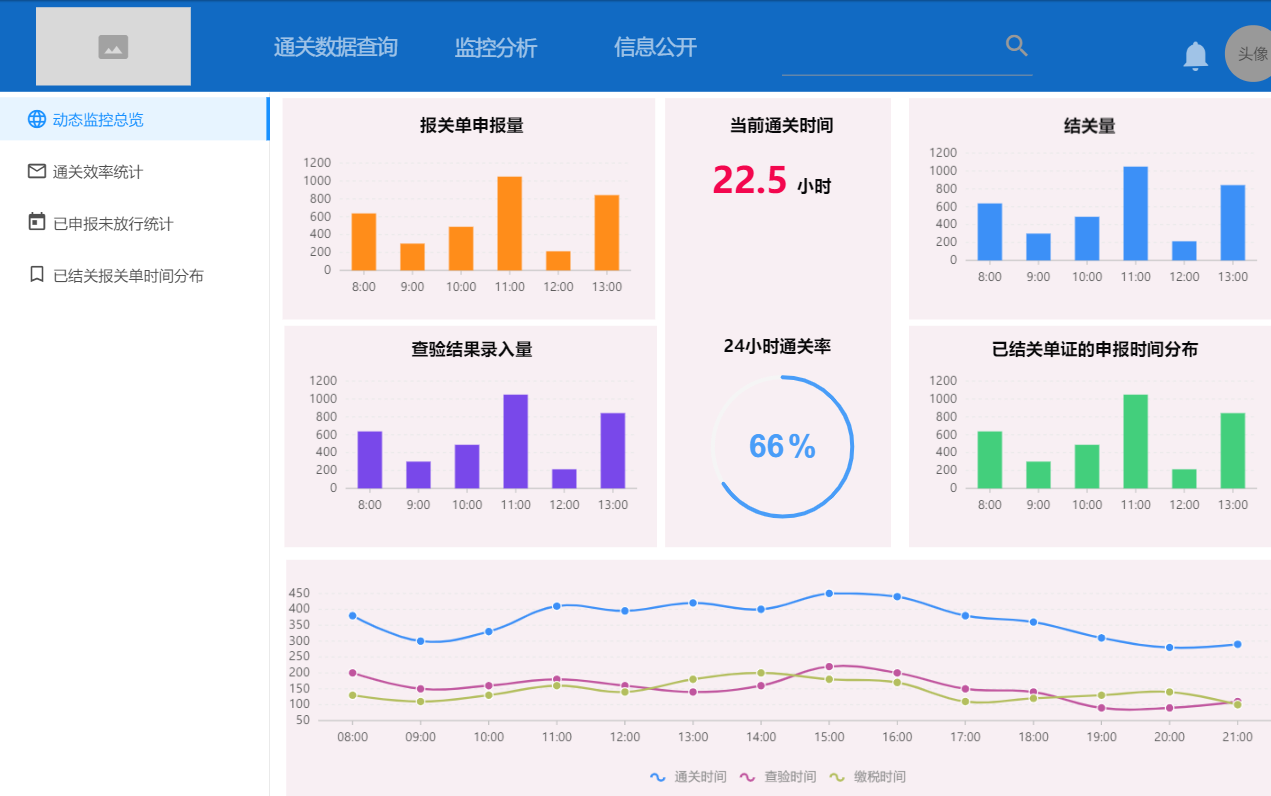Viewport: 1271px width, 796px height.
Task: Toggle the 缴税时间 legend icon
Action: tap(837, 776)
